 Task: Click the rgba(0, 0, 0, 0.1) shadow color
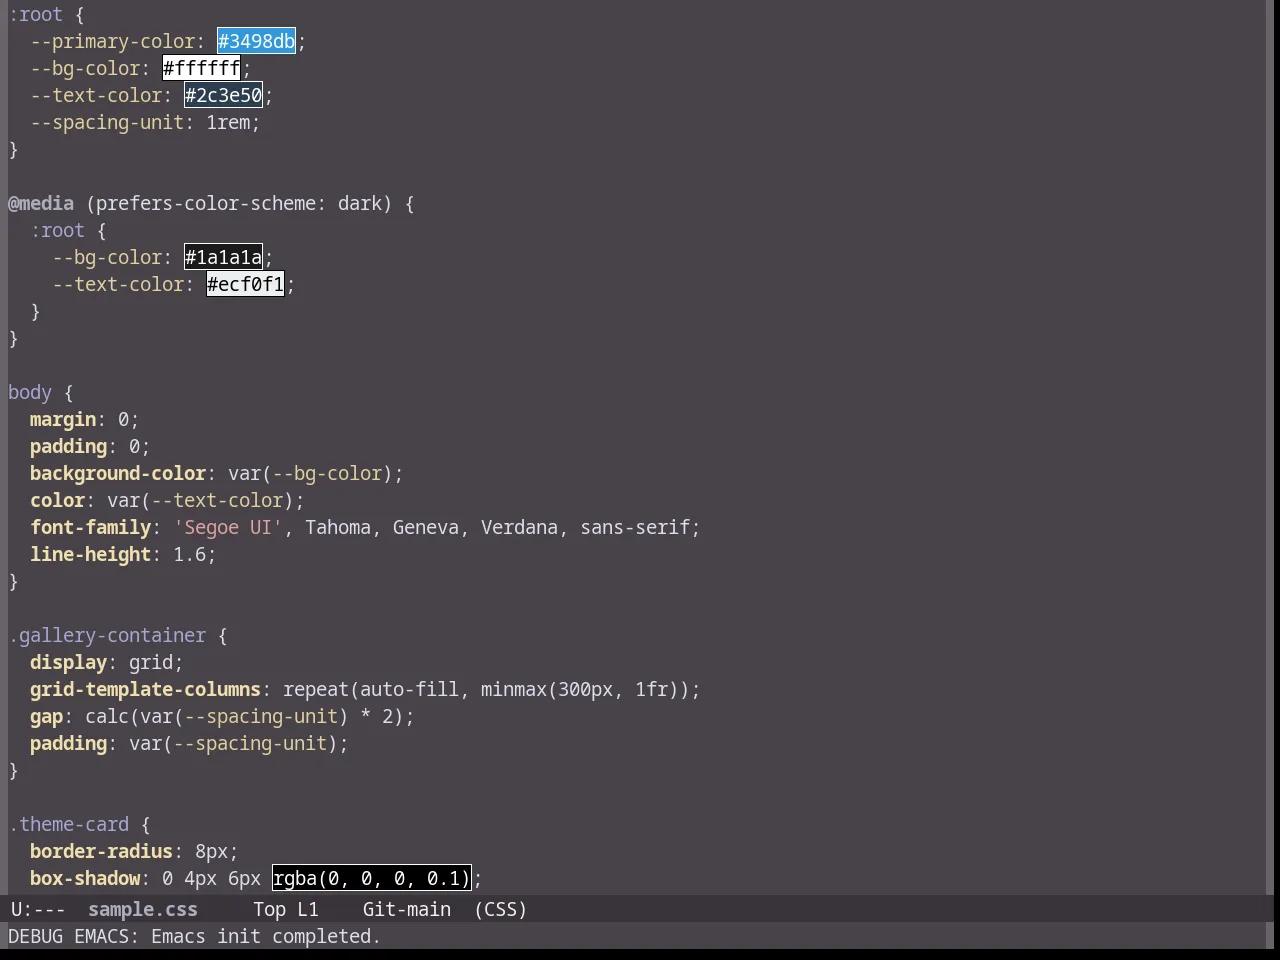coord(372,878)
